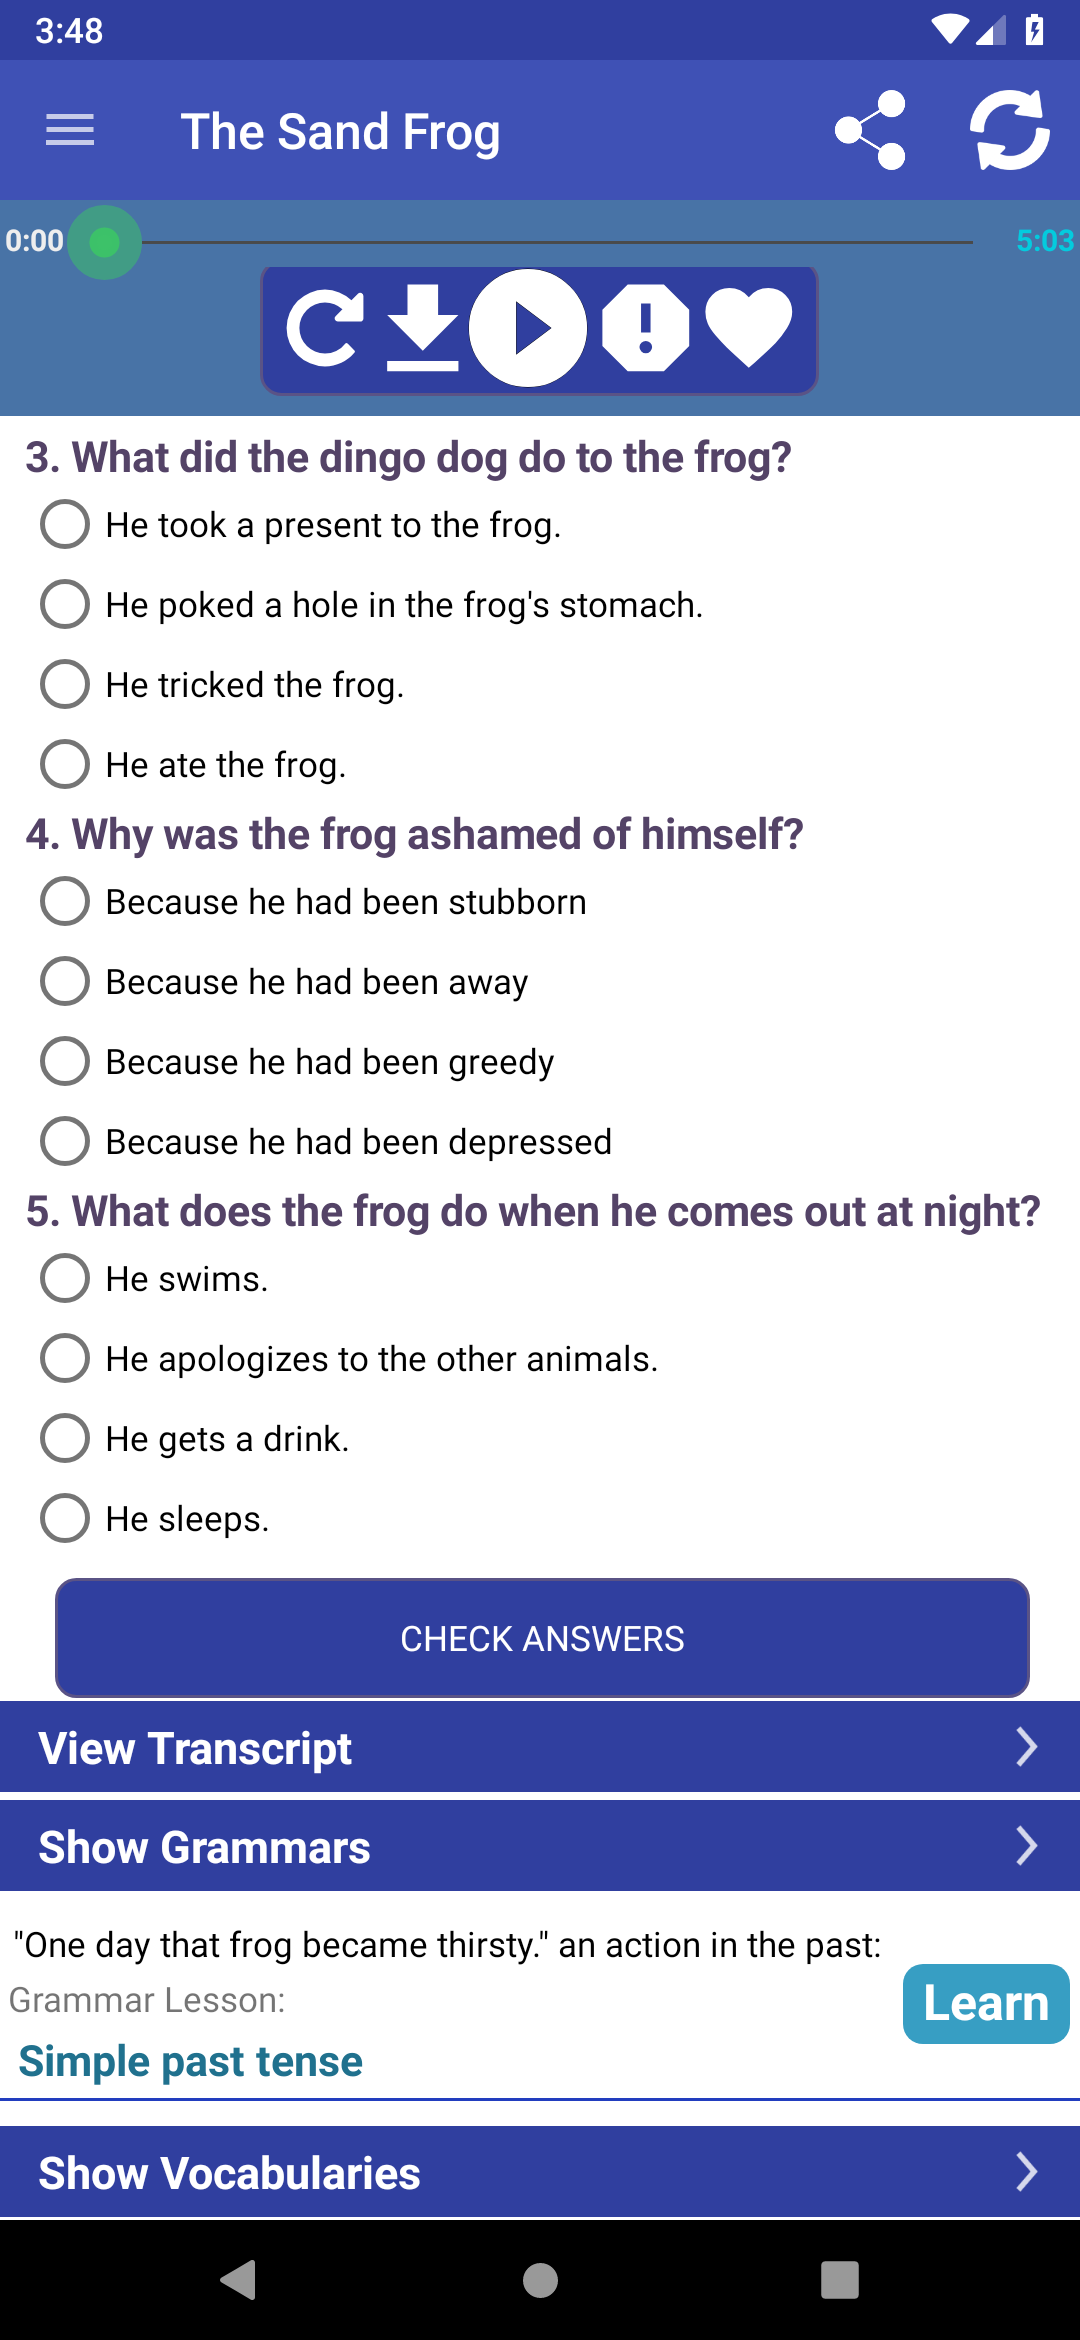
Task: Expand the Show Vocabularies section
Action: (x=540, y=2172)
